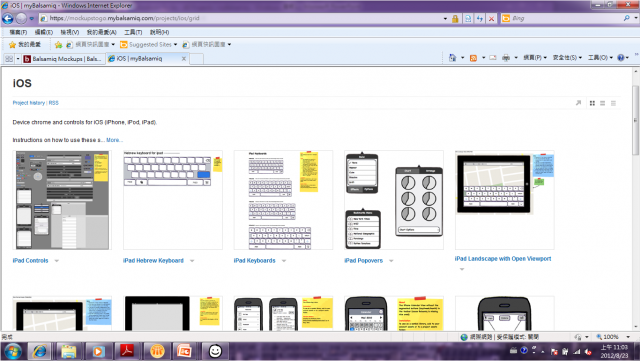The height and width of the screenshot is (361, 640).
Task: Click the security lock icon in address bar
Action: [x=455, y=18]
